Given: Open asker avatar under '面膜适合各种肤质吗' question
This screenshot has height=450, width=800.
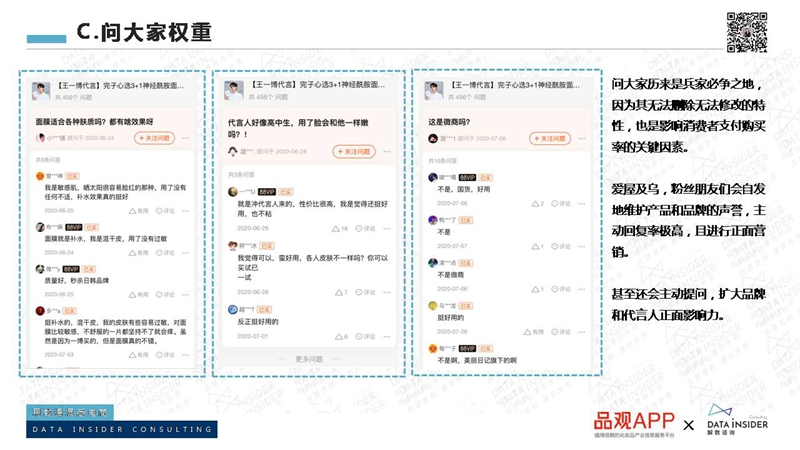Looking at the screenshot, I should [40, 138].
